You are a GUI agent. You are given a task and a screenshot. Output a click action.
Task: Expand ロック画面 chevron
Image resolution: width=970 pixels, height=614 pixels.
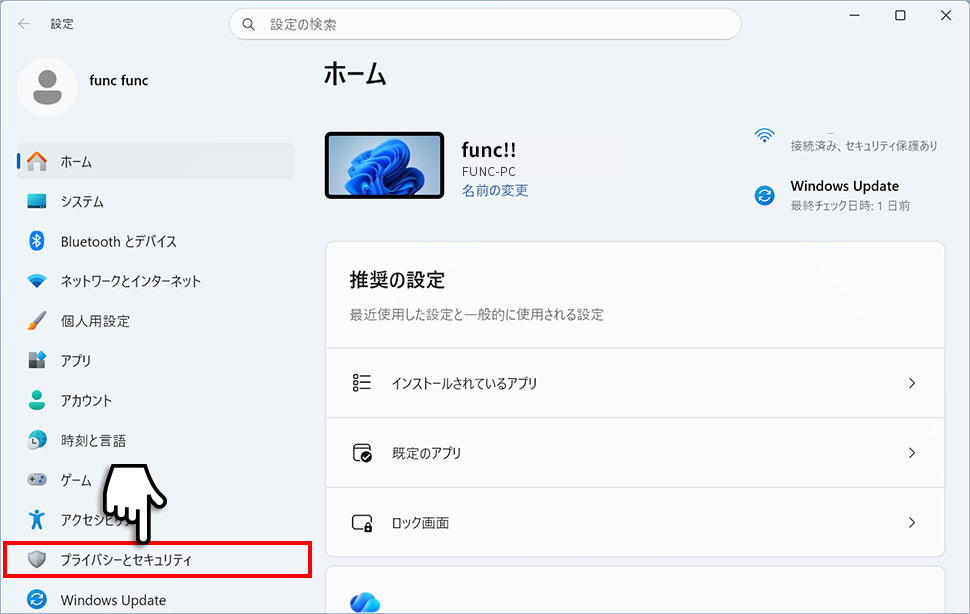coord(911,522)
